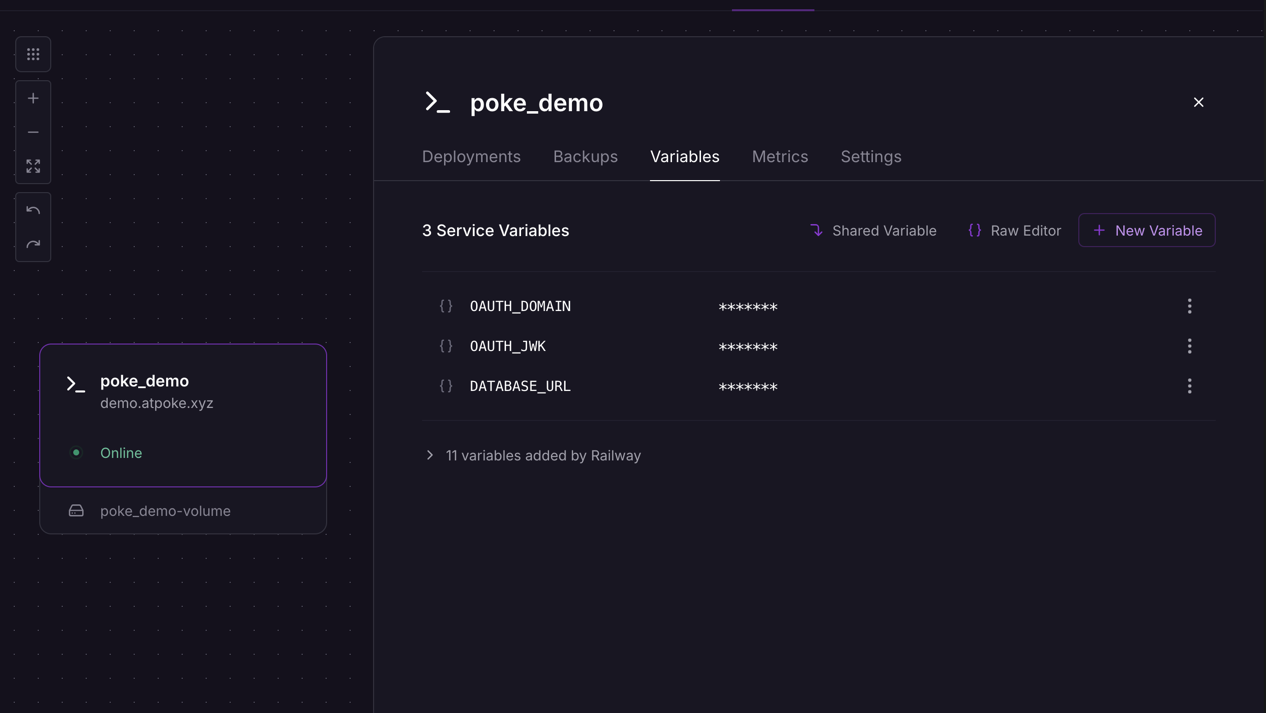Screen dimensions: 1266x713
Task: Select the poke_demo-volume item on canvas
Action: tap(165, 511)
